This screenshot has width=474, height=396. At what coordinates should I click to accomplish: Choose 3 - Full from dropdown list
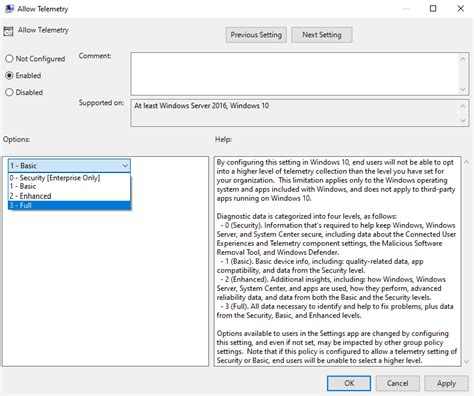click(69, 205)
